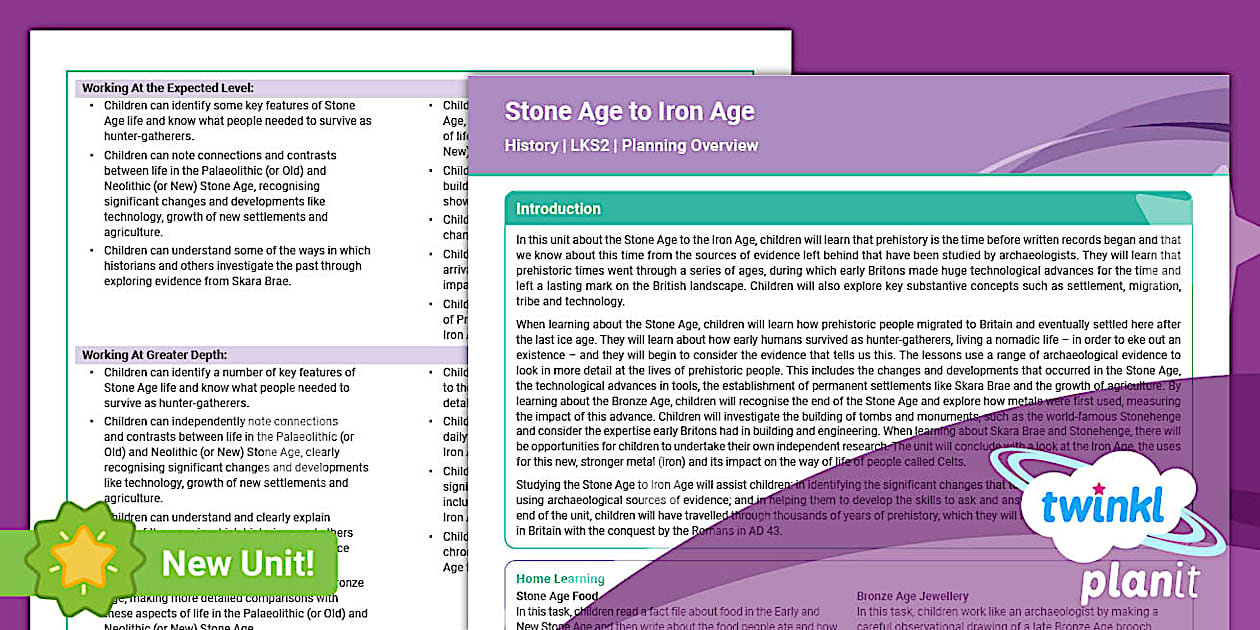The image size is (1260, 630).
Task: Click the teal Introduction section header
Action: [558, 209]
